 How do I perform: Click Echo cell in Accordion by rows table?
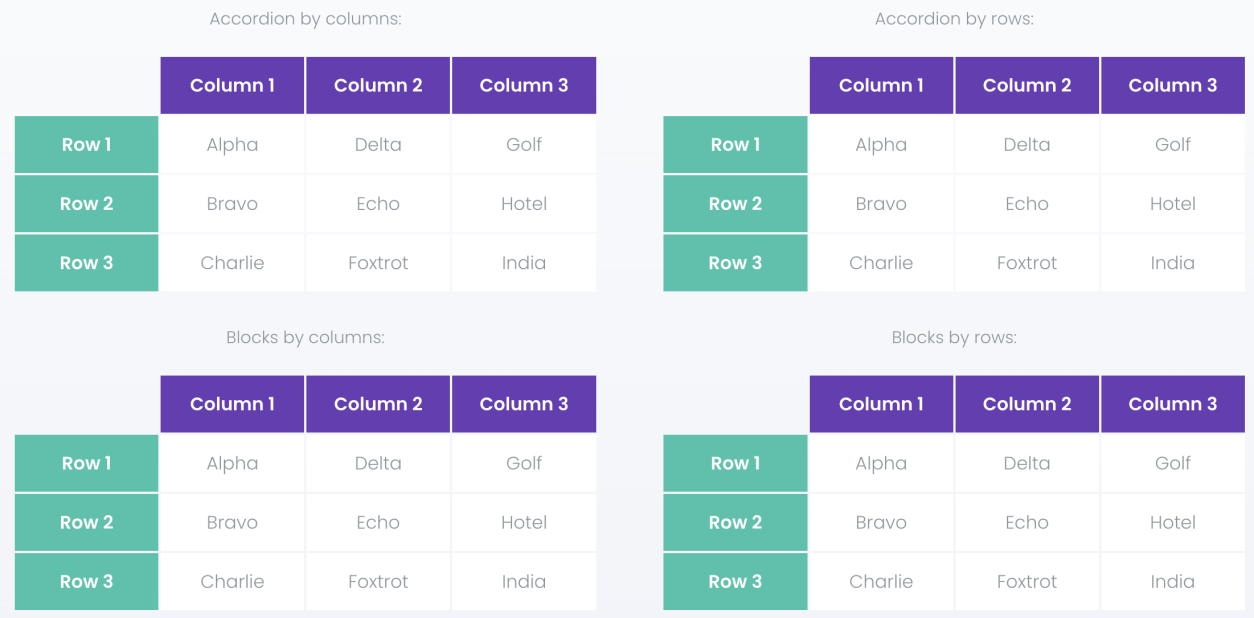[1027, 204]
